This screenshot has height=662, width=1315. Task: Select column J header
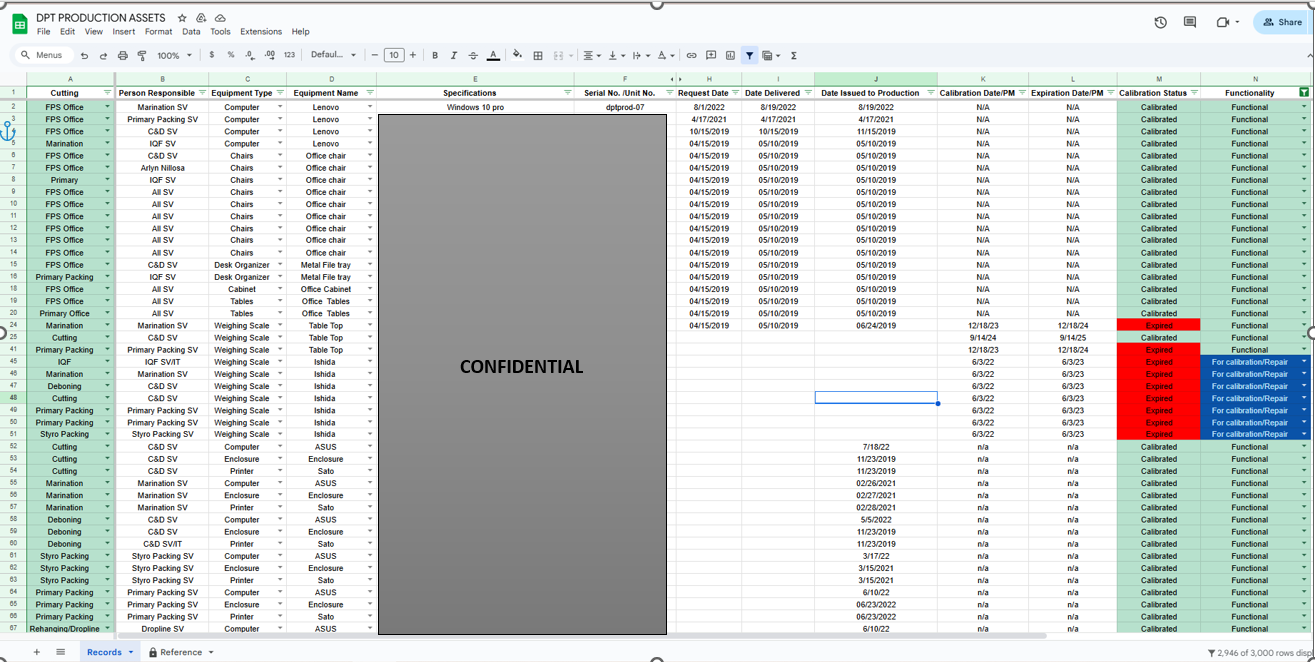click(876, 79)
